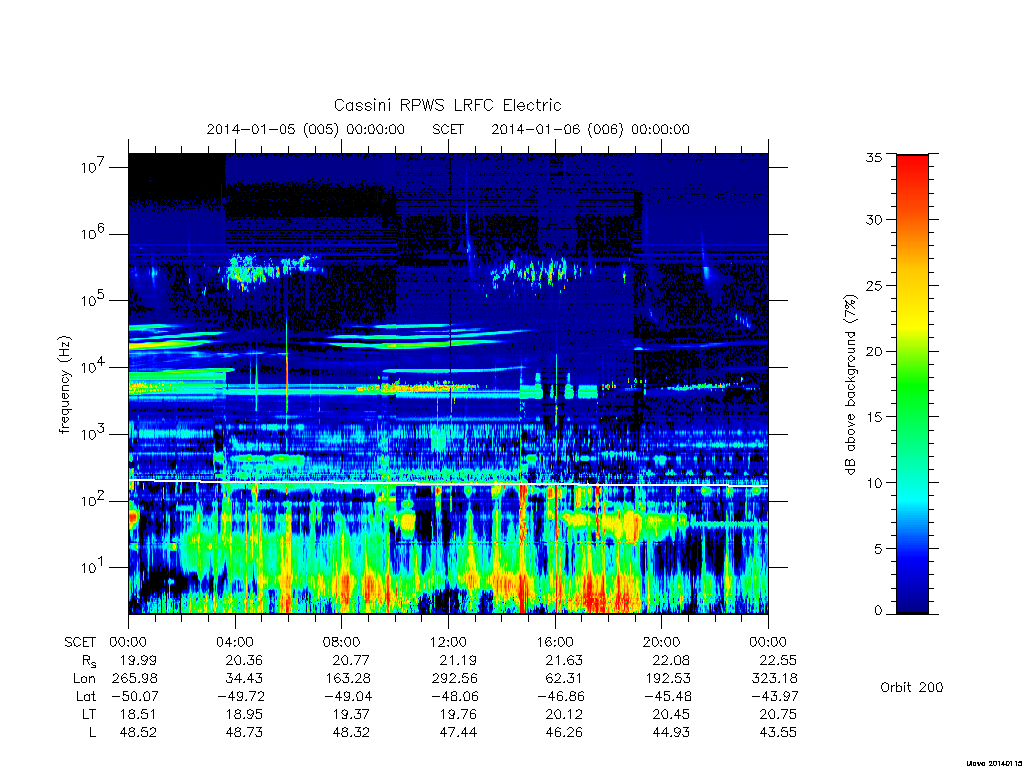Click the 04:00 SCET time tick label

click(x=235, y=642)
